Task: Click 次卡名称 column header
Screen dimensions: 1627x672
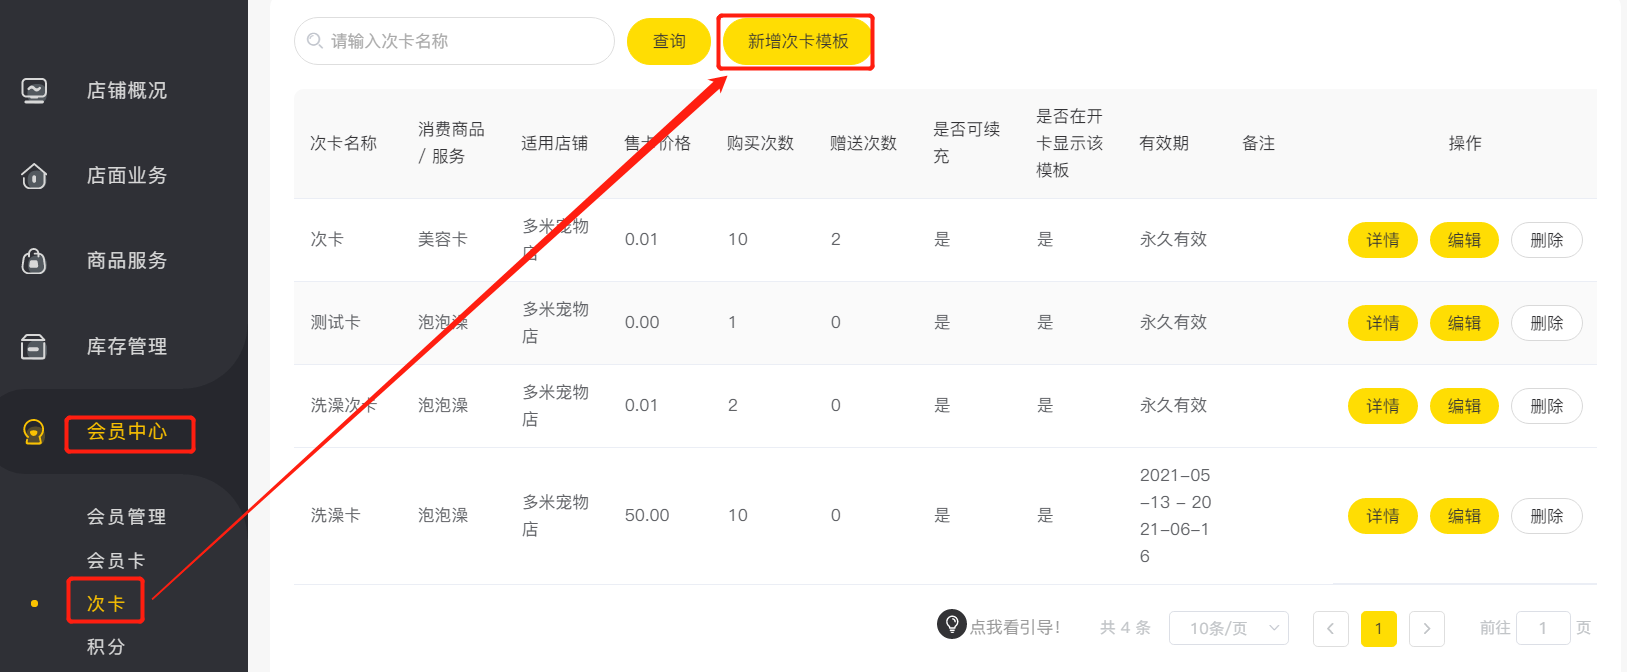Action: pos(344,143)
